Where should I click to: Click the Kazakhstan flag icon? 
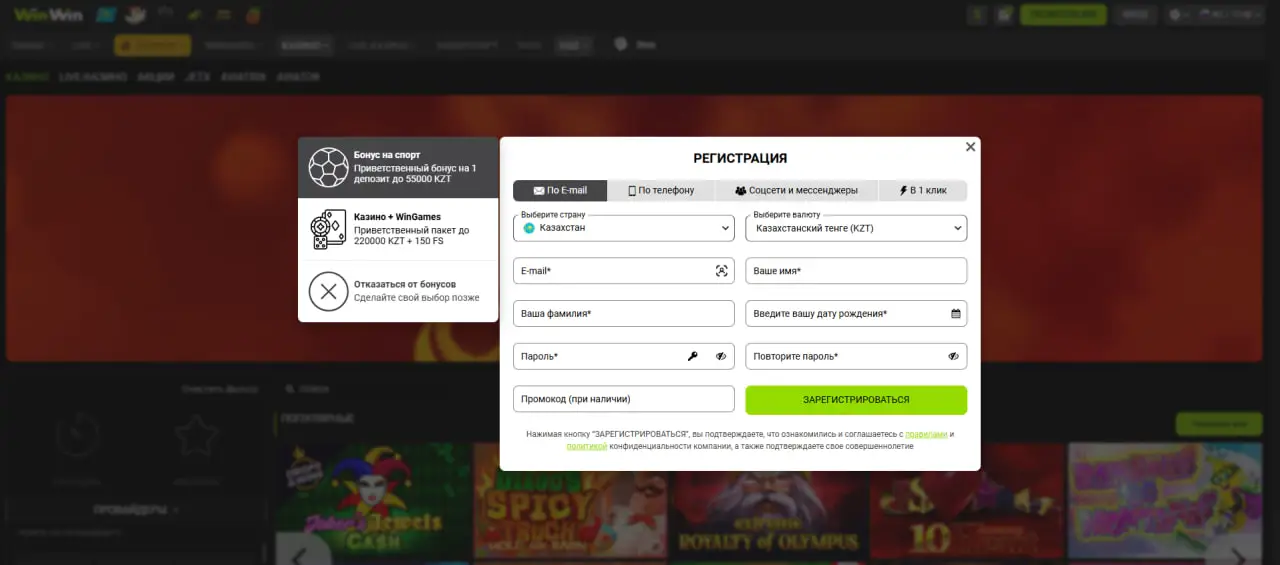coord(529,228)
